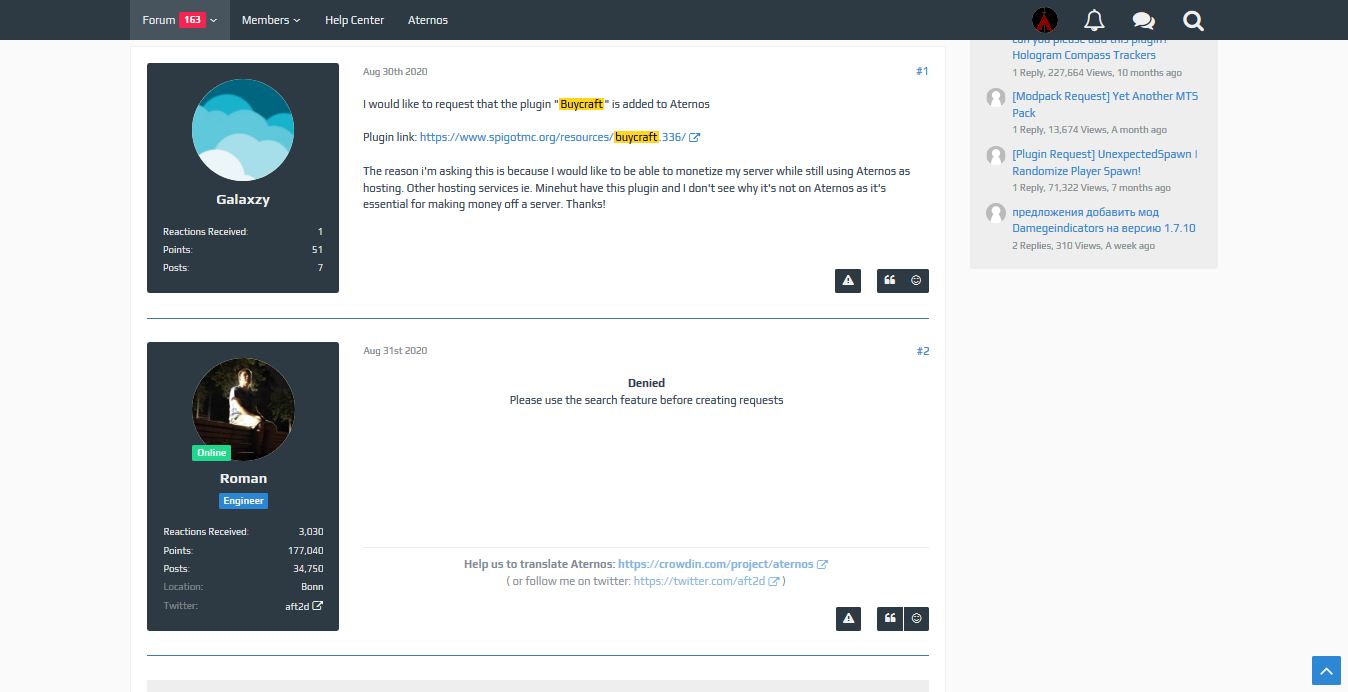1348x692 pixels.
Task: Click avatar beside UnexpectedSpawn request
Action: tap(996, 155)
